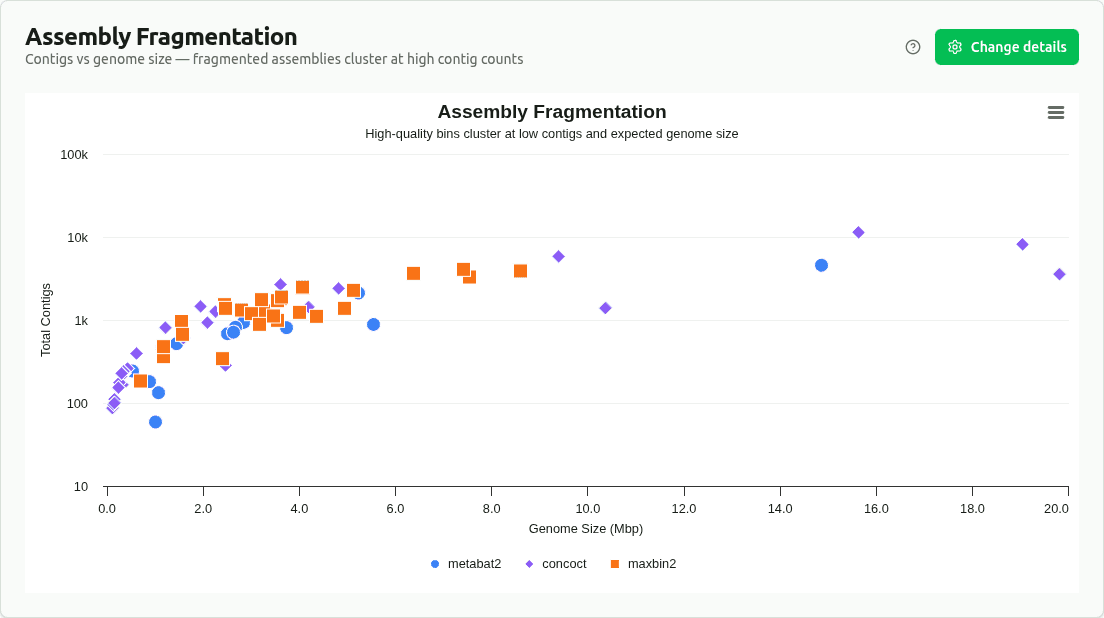Click the Total Contigs axis label

point(46,316)
